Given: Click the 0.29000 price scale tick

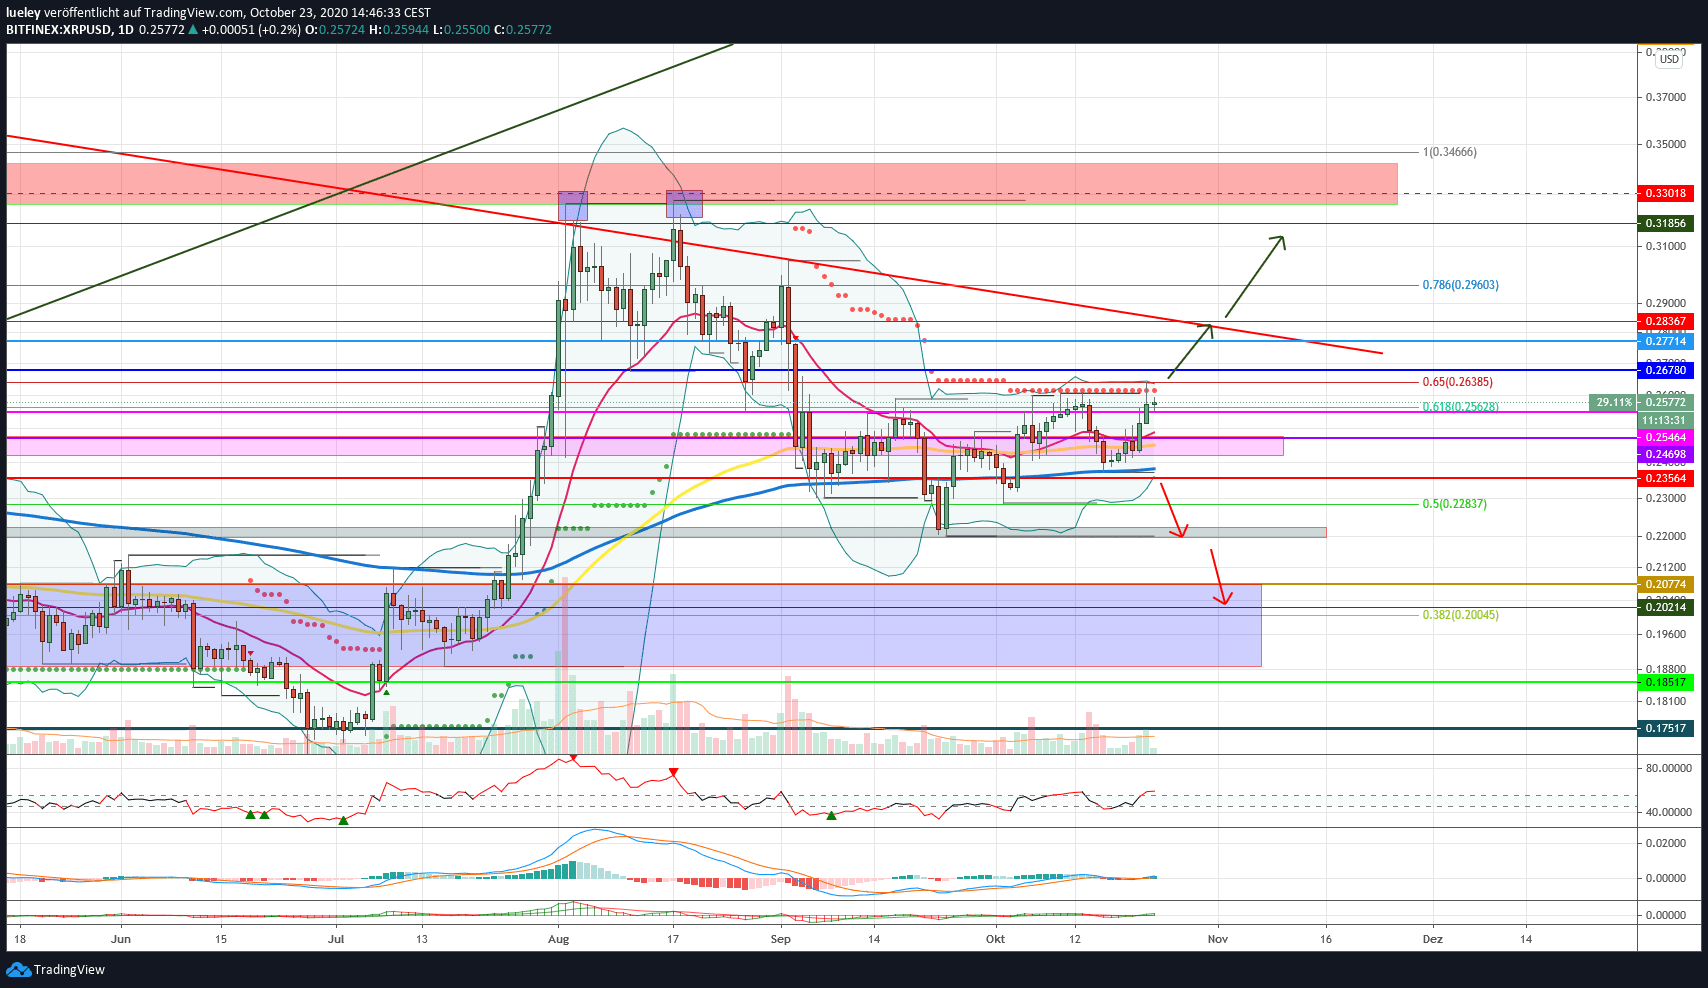Looking at the screenshot, I should click(x=1666, y=303).
